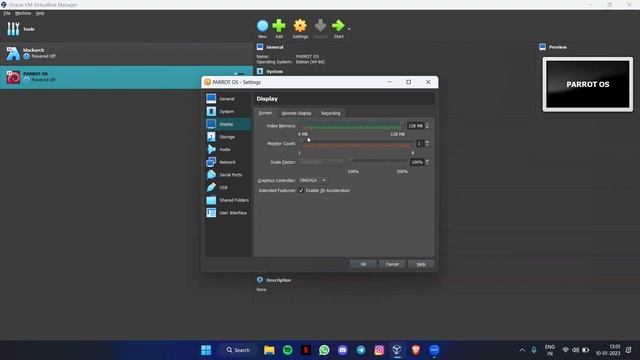Switch to the Recording tab
The width and height of the screenshot is (640, 360).
pyautogui.click(x=331, y=113)
